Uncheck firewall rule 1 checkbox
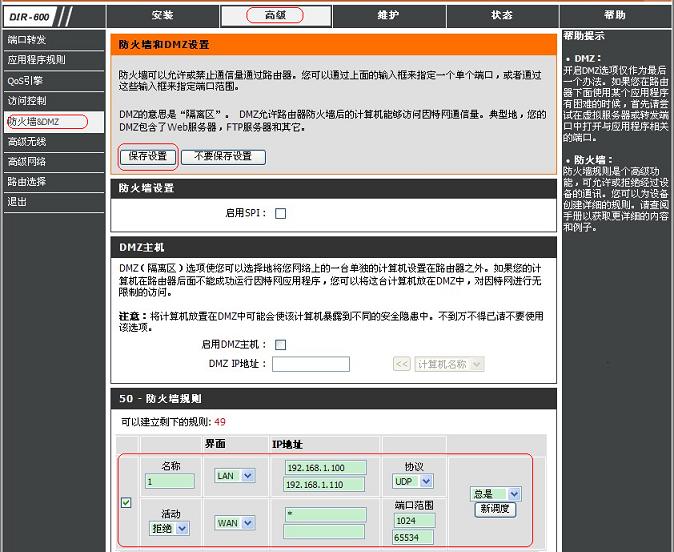Screen dimensions: 674x552 (x=126, y=503)
